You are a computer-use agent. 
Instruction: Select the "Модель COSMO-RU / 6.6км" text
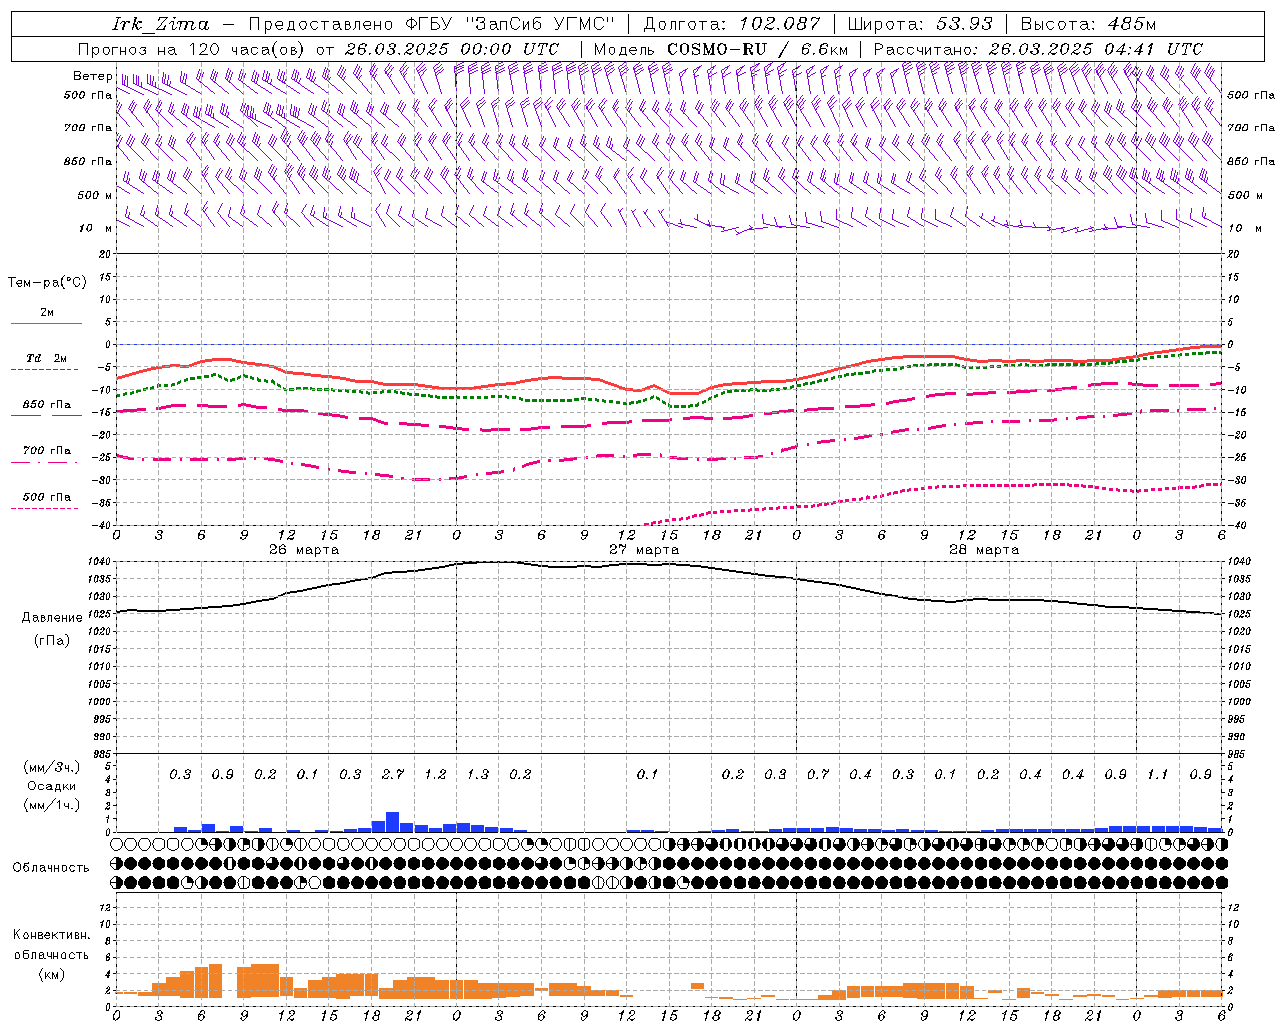point(721,49)
